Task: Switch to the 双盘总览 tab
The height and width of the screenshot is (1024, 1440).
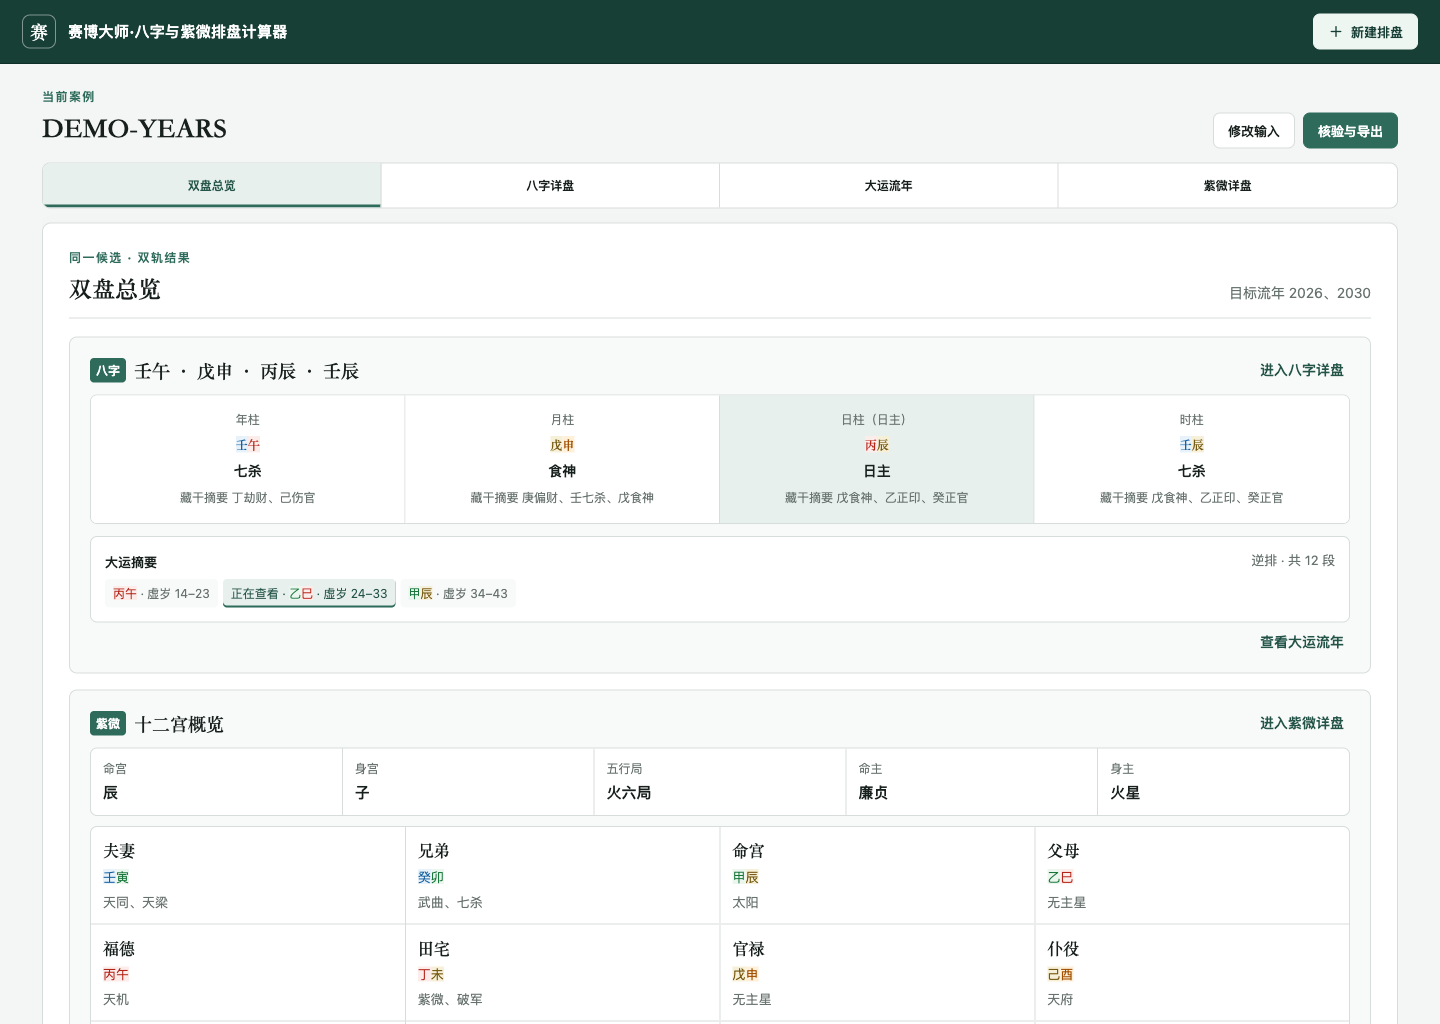Action: tap(212, 186)
